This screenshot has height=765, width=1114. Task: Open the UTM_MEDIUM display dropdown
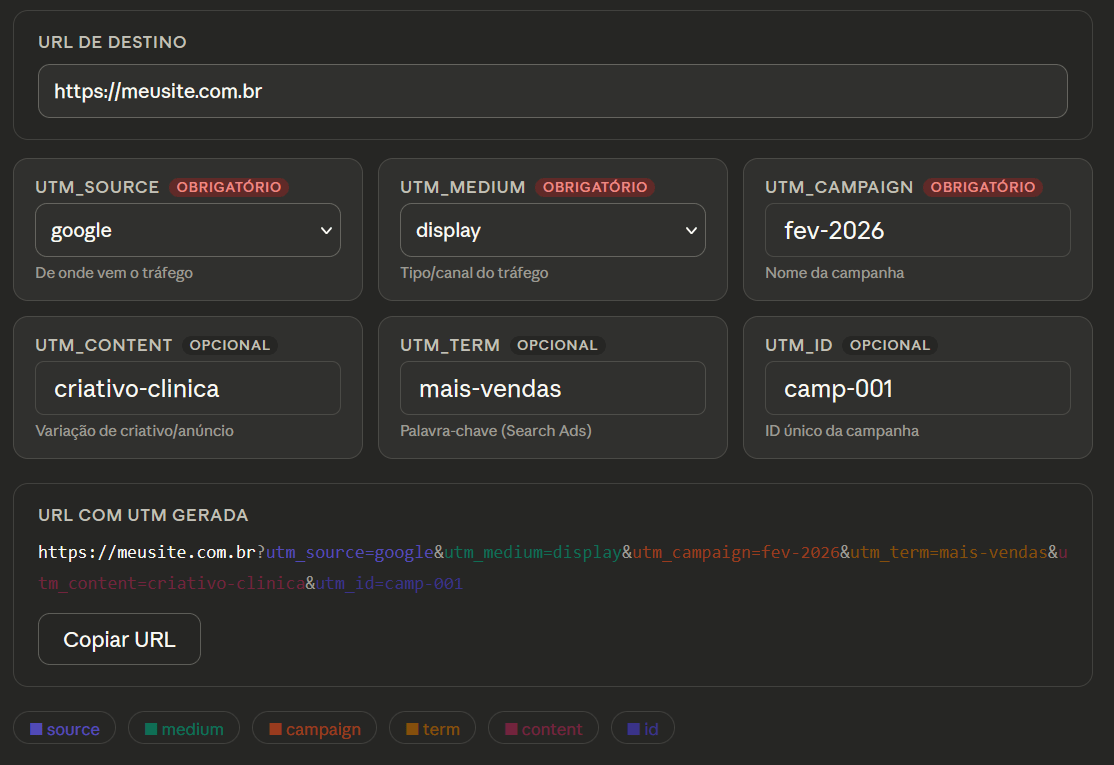click(553, 230)
